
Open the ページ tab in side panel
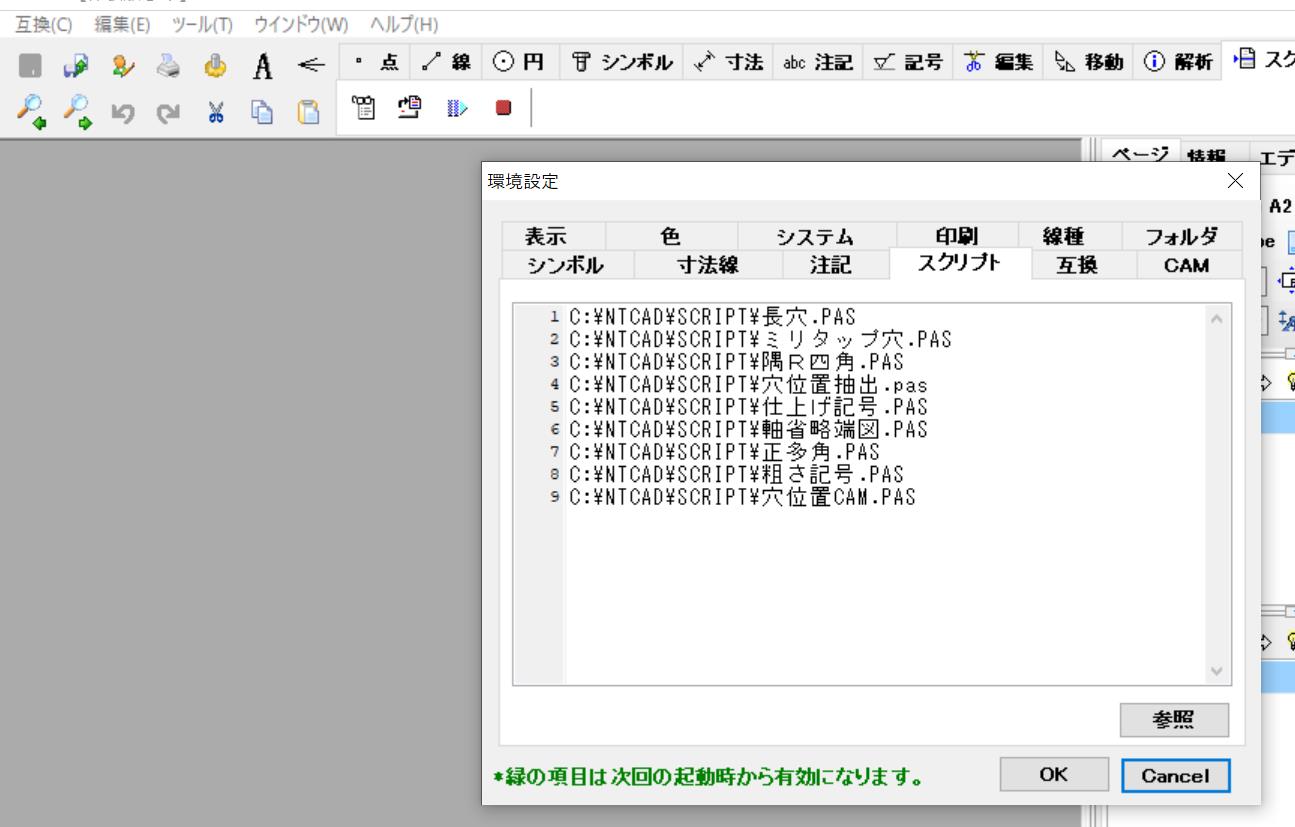1143,153
